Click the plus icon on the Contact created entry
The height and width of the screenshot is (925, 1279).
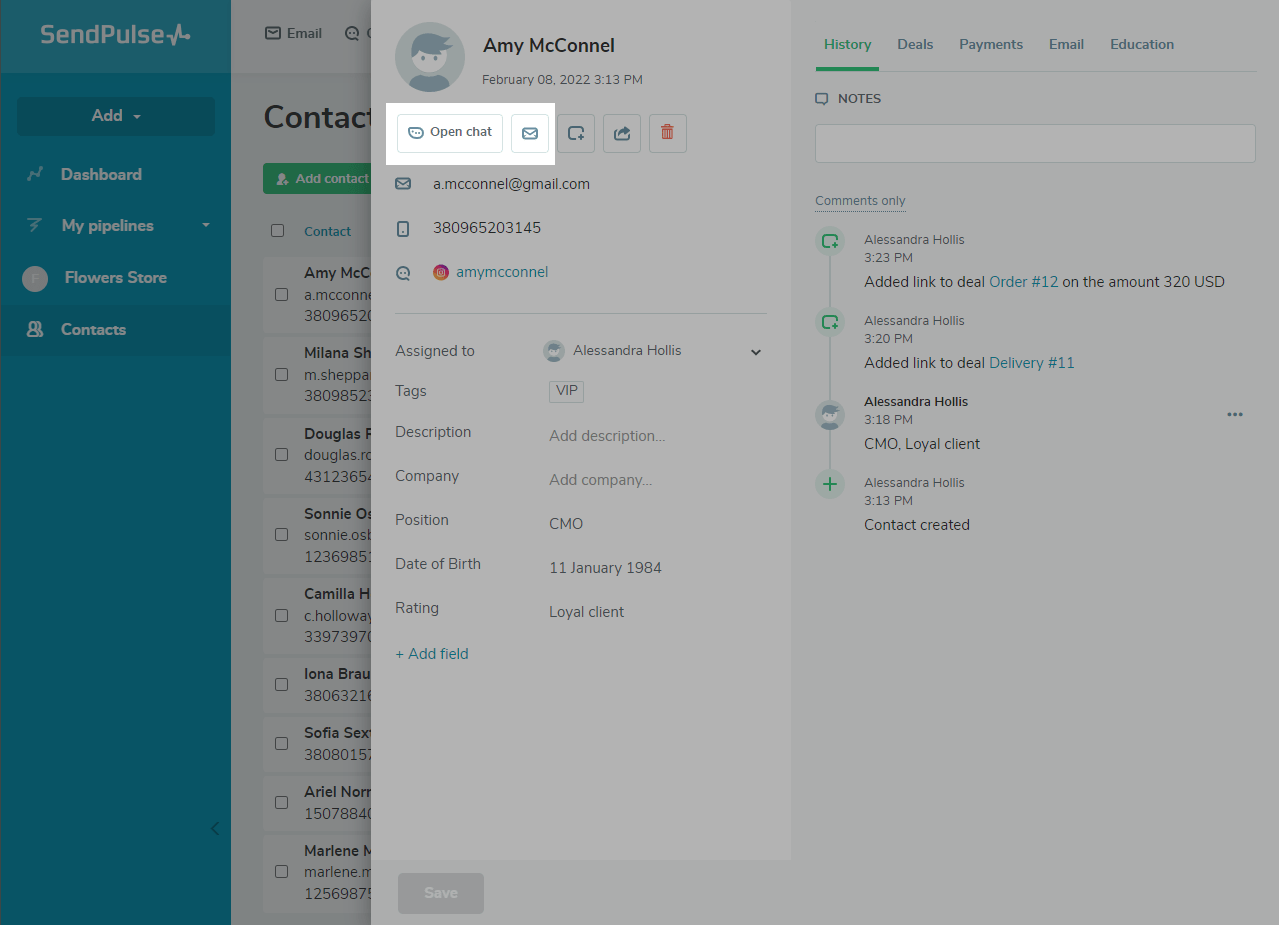(830, 484)
